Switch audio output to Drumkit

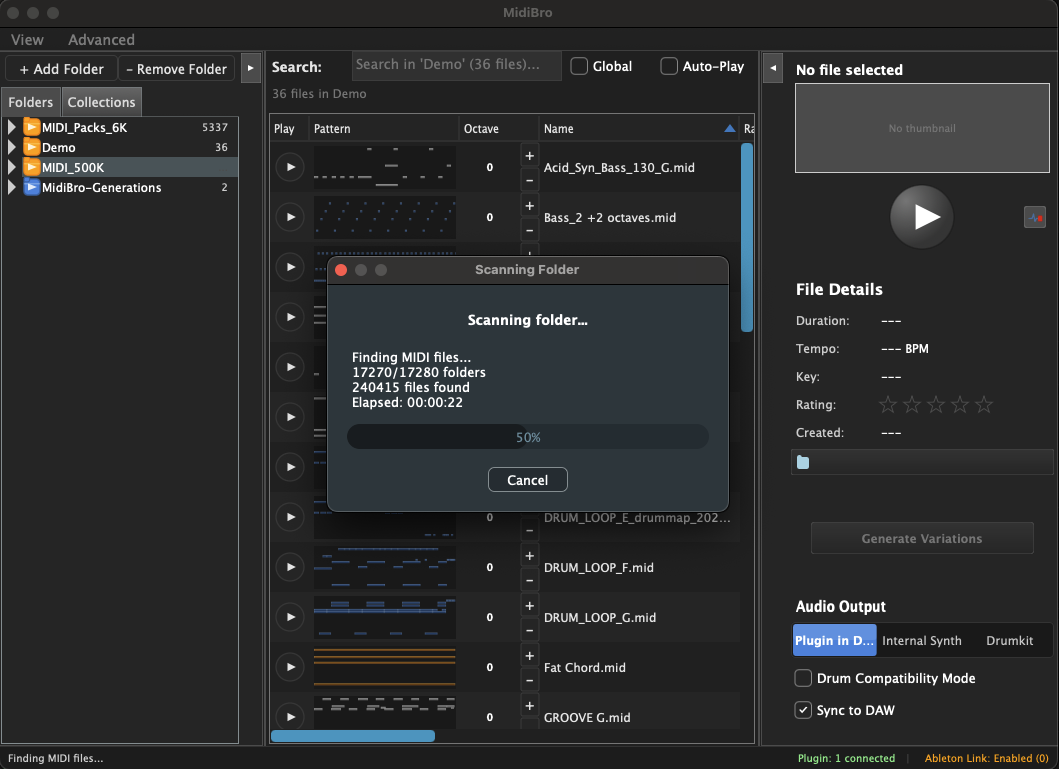1009,640
